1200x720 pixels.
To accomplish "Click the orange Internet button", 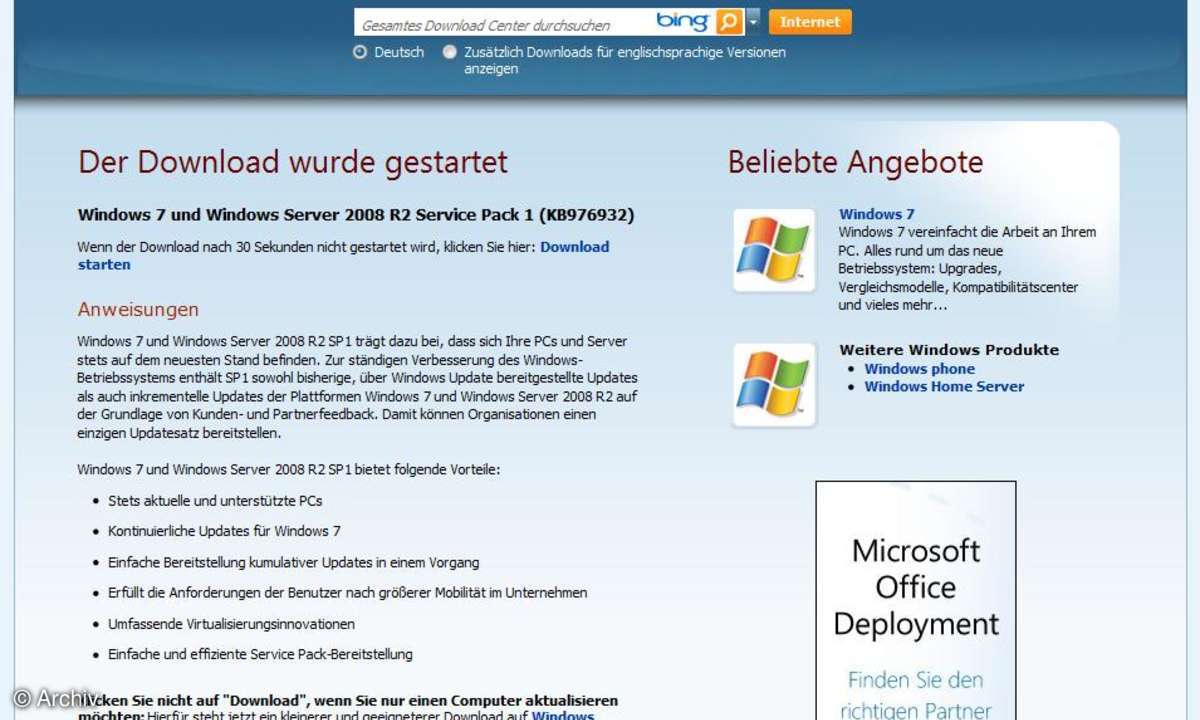I will tap(810, 22).
